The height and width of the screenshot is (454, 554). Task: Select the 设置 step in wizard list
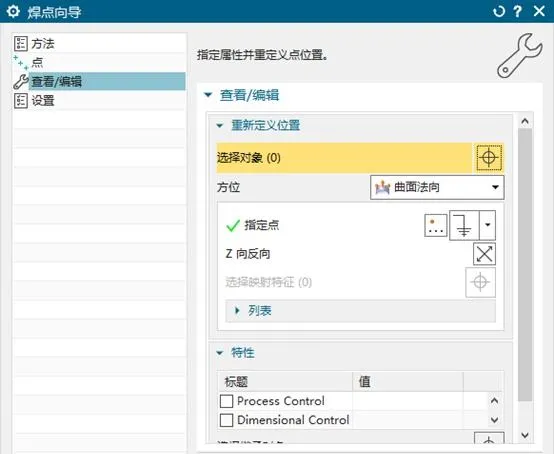[x=99, y=101]
